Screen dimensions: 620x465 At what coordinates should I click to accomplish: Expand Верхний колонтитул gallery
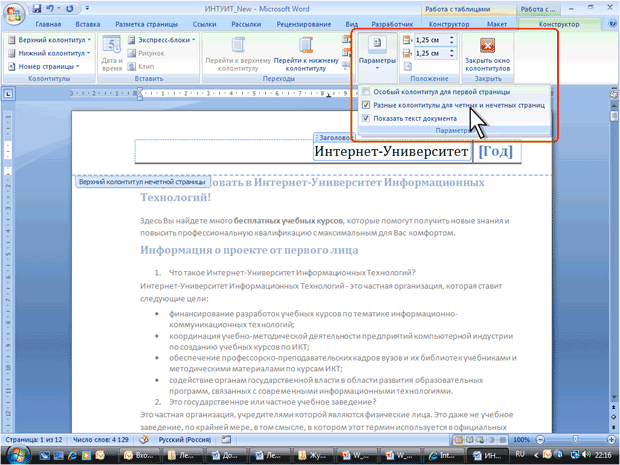coord(50,40)
